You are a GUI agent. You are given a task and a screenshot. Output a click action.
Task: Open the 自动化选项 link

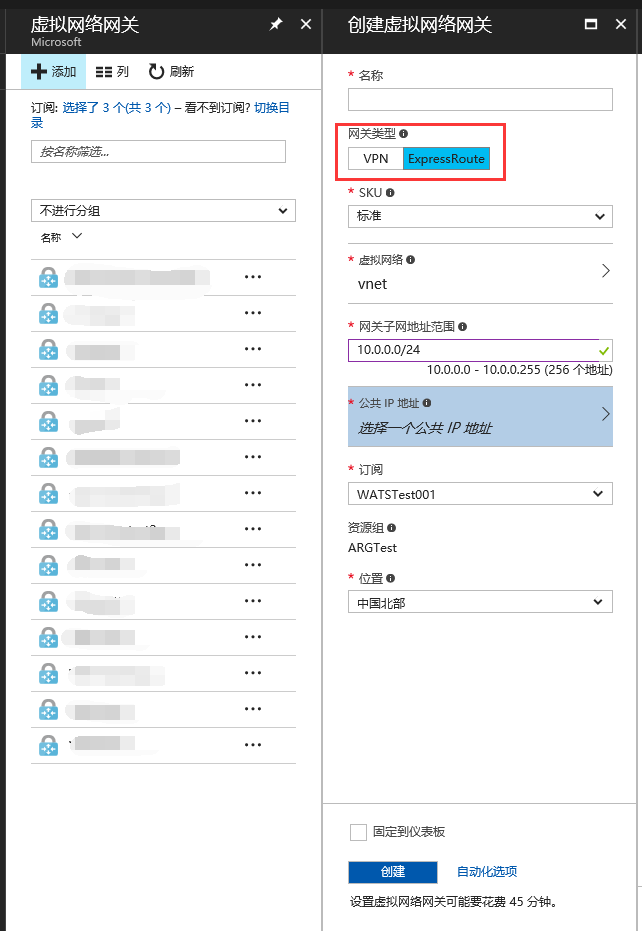(487, 872)
